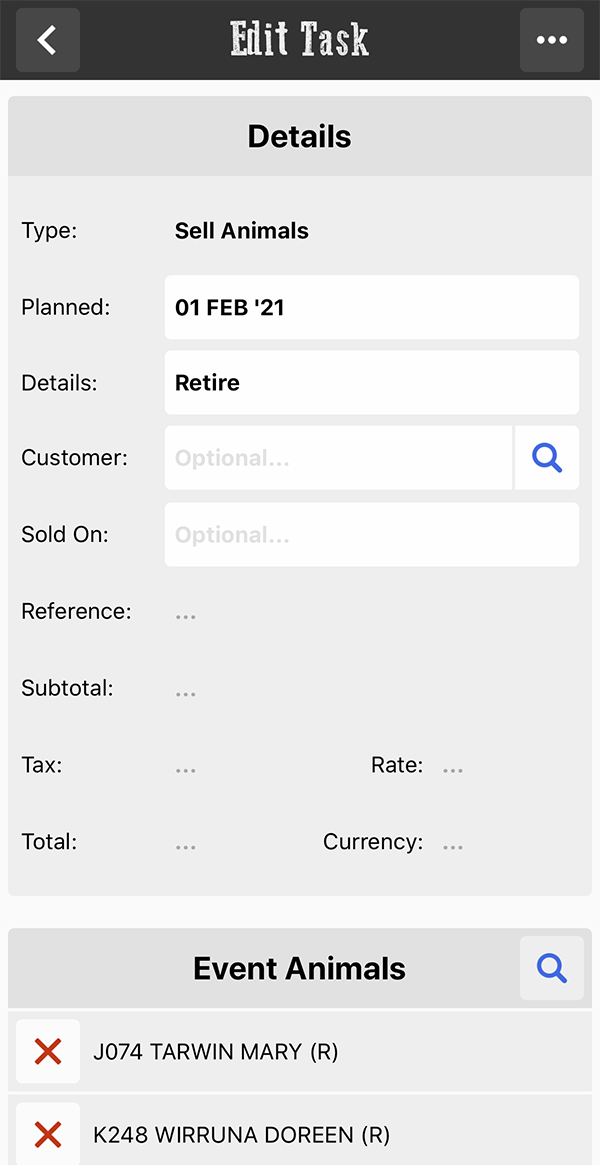This screenshot has height=1165, width=600.
Task: Open the Planned date field 01 FEB '21
Action: (372, 308)
